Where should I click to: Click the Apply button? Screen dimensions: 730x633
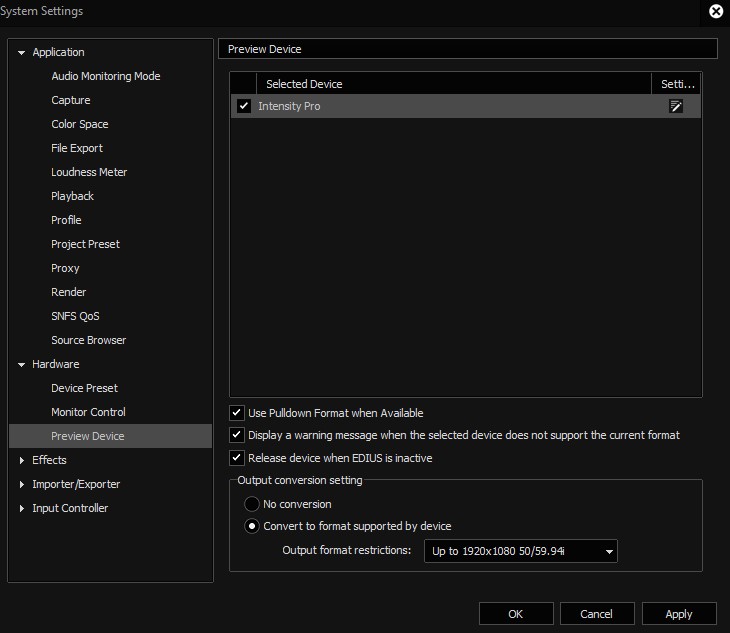coord(679,614)
